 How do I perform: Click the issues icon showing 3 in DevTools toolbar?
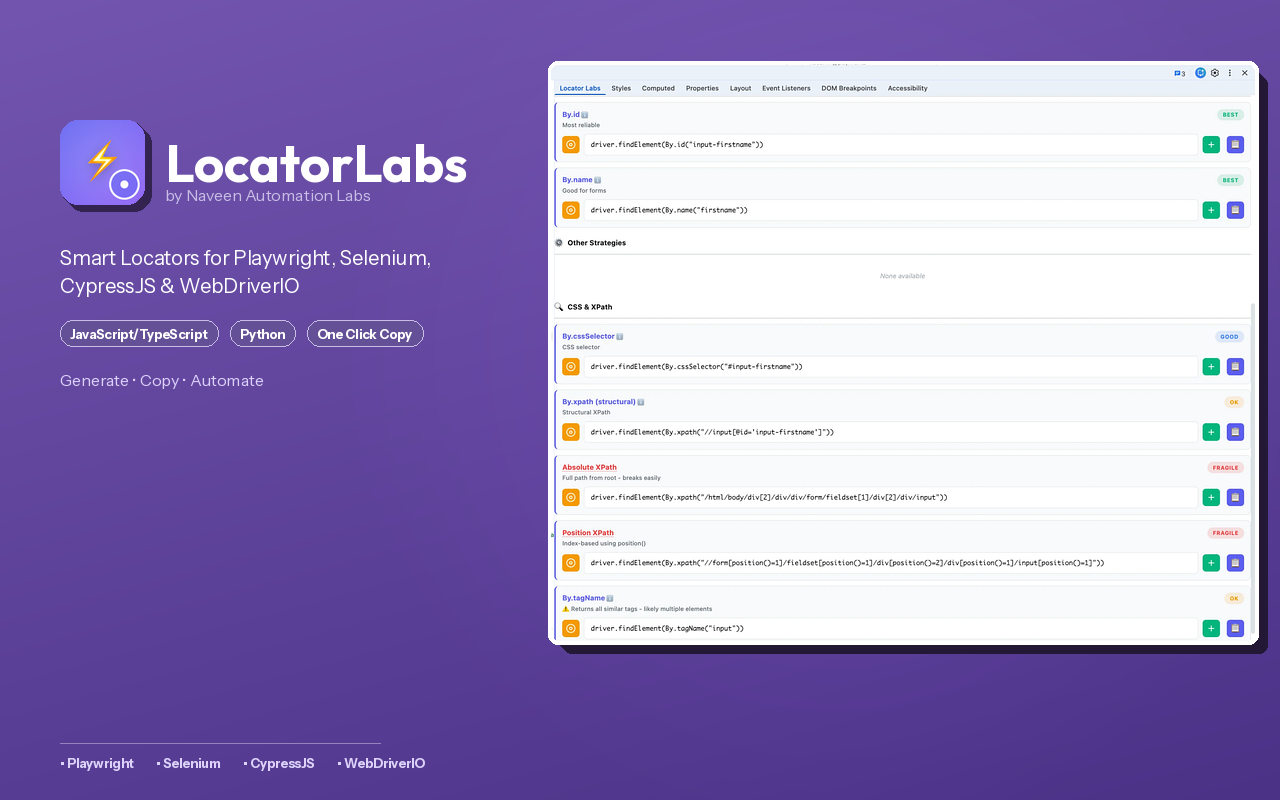[x=1179, y=73]
